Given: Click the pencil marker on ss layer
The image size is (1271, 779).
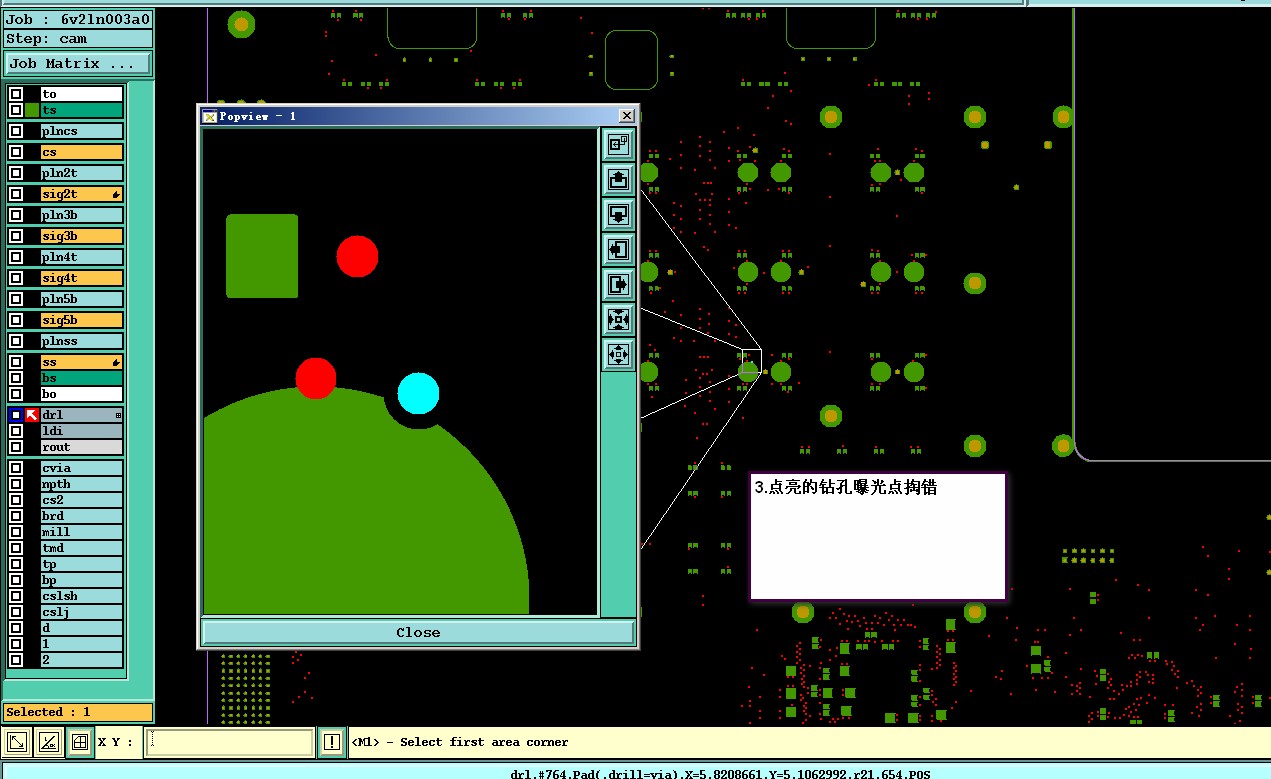Looking at the screenshot, I should [x=117, y=362].
